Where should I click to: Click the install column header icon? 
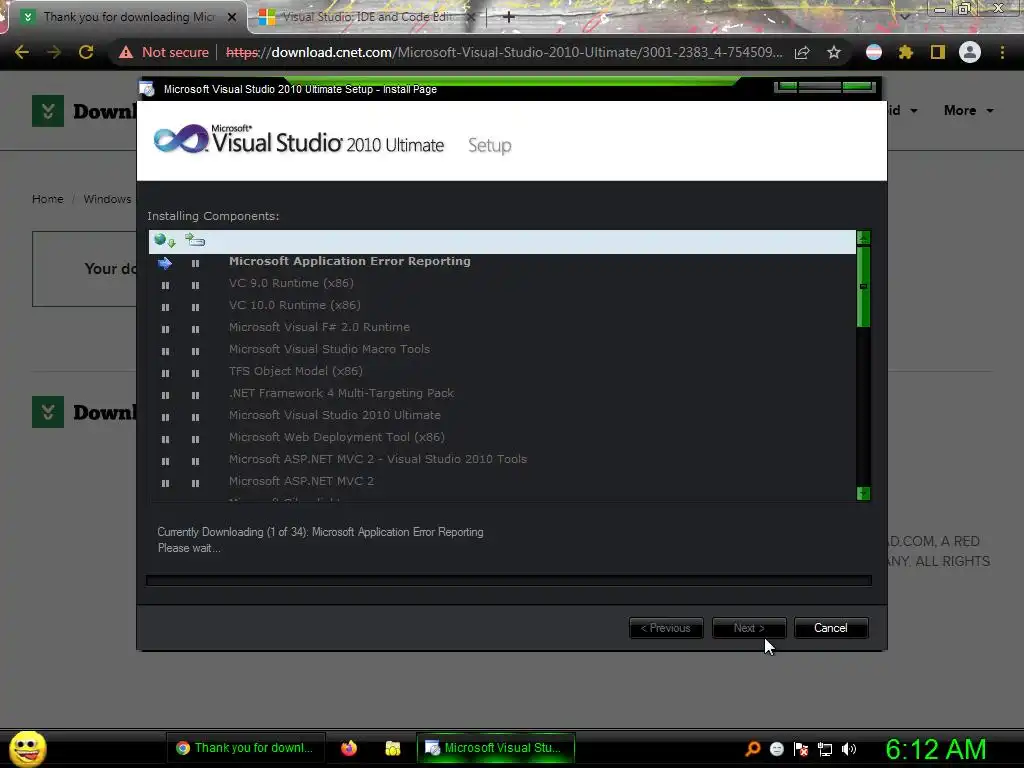(x=195, y=240)
